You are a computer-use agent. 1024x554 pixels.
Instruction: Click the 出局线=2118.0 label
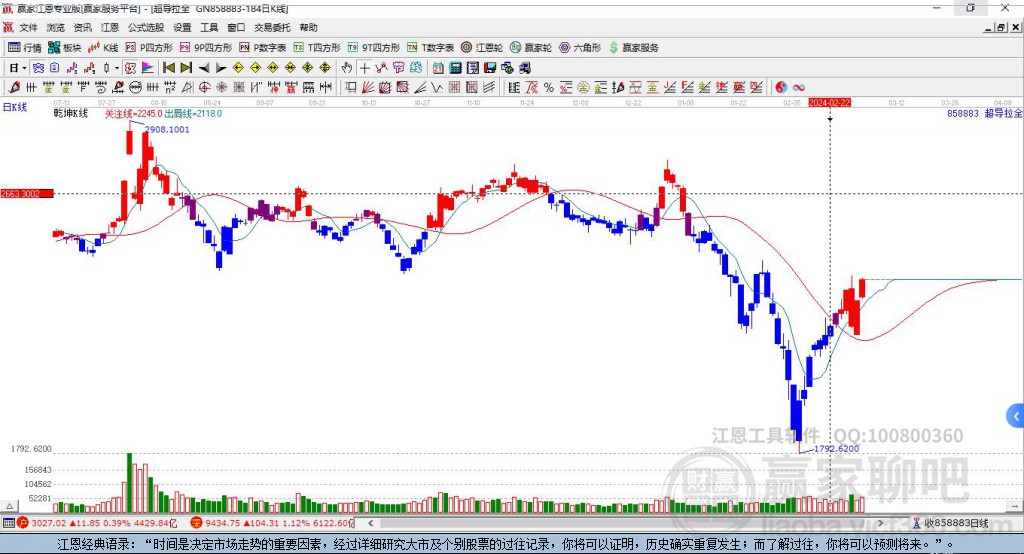pyautogui.click(x=193, y=114)
